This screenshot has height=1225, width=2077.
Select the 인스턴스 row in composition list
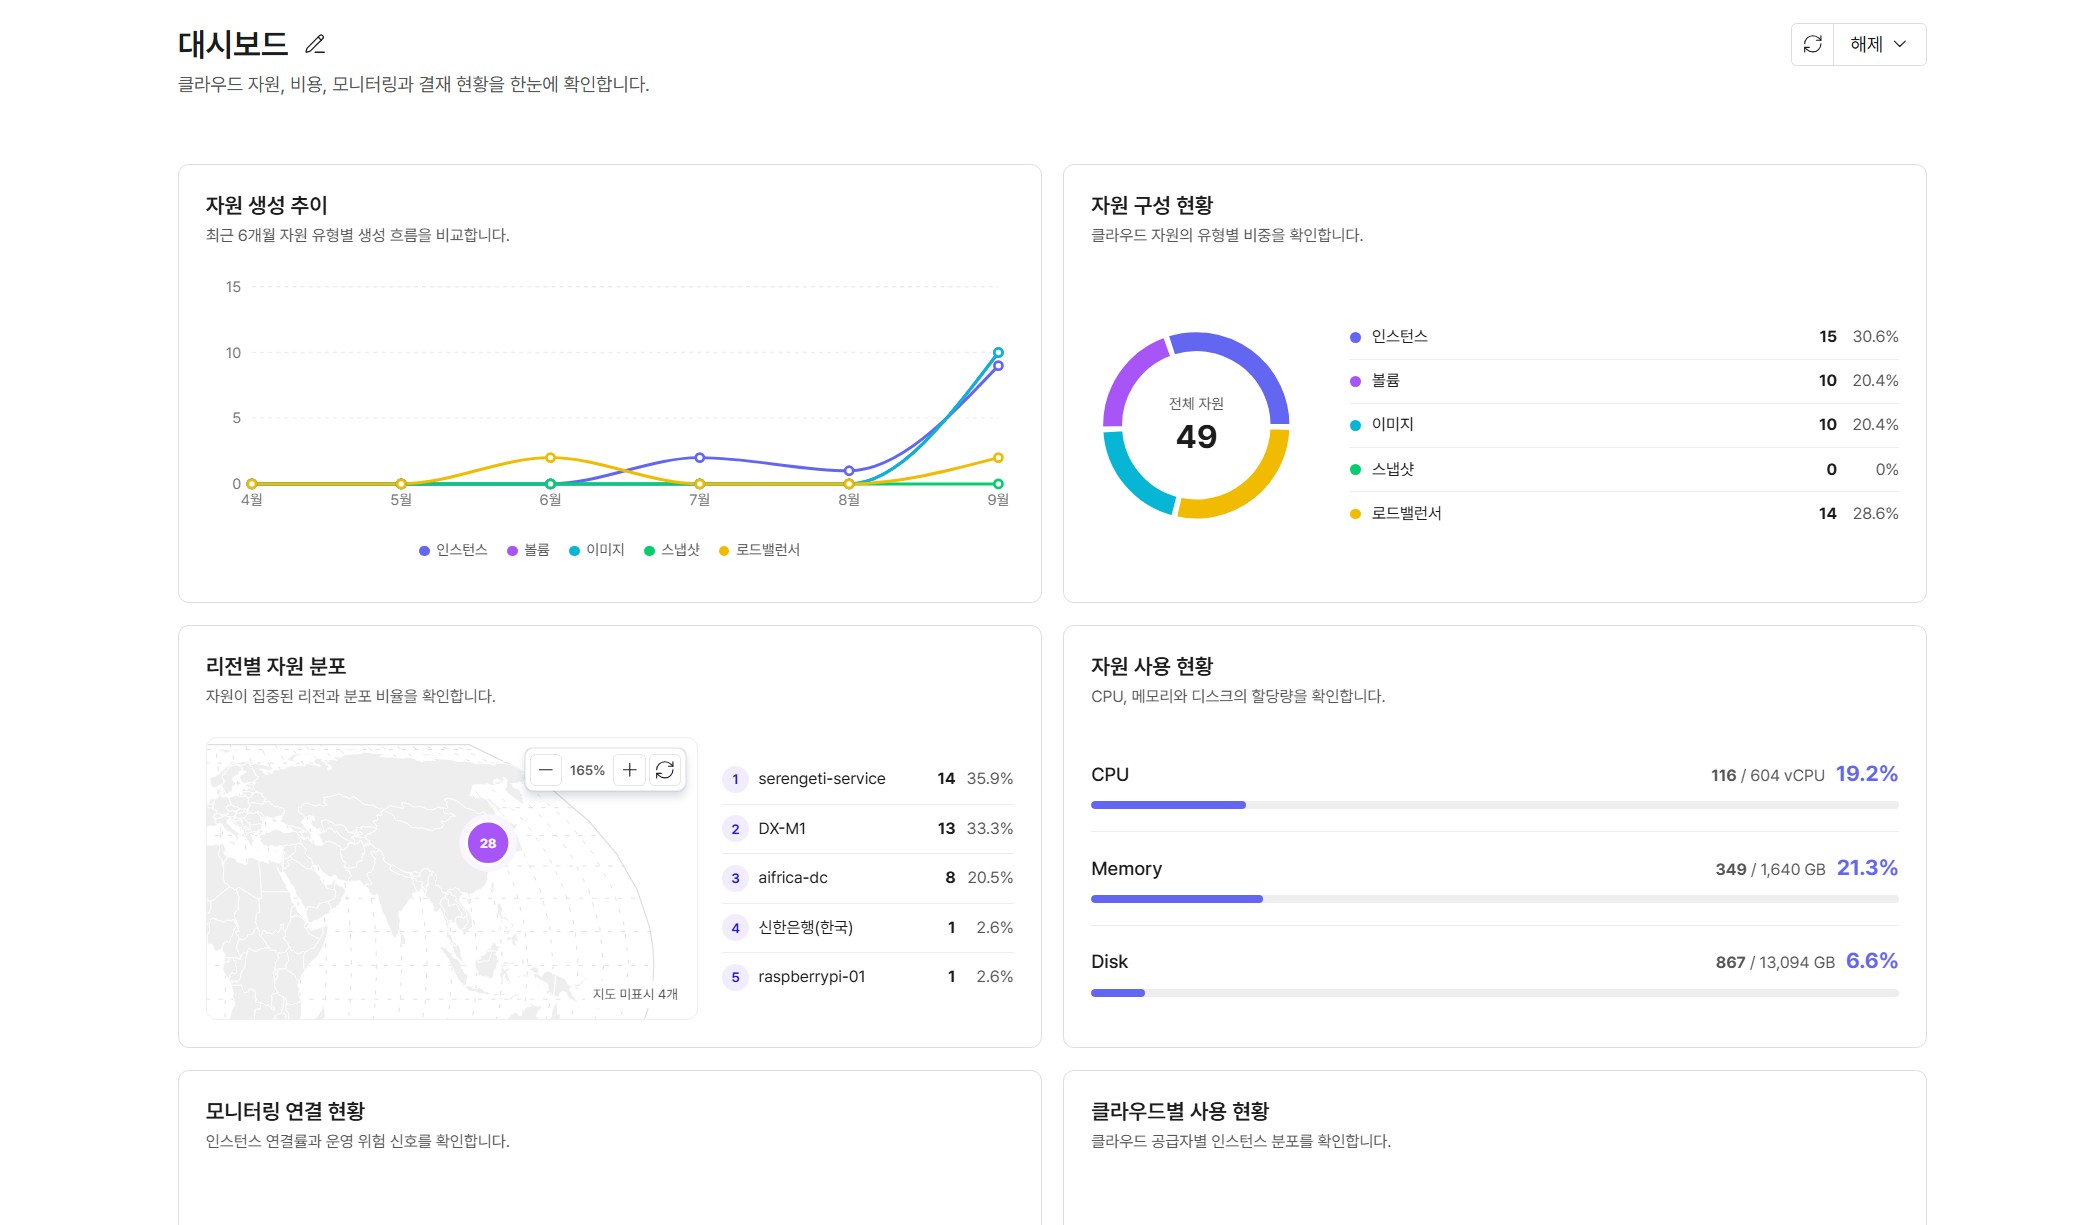[x=1624, y=337]
